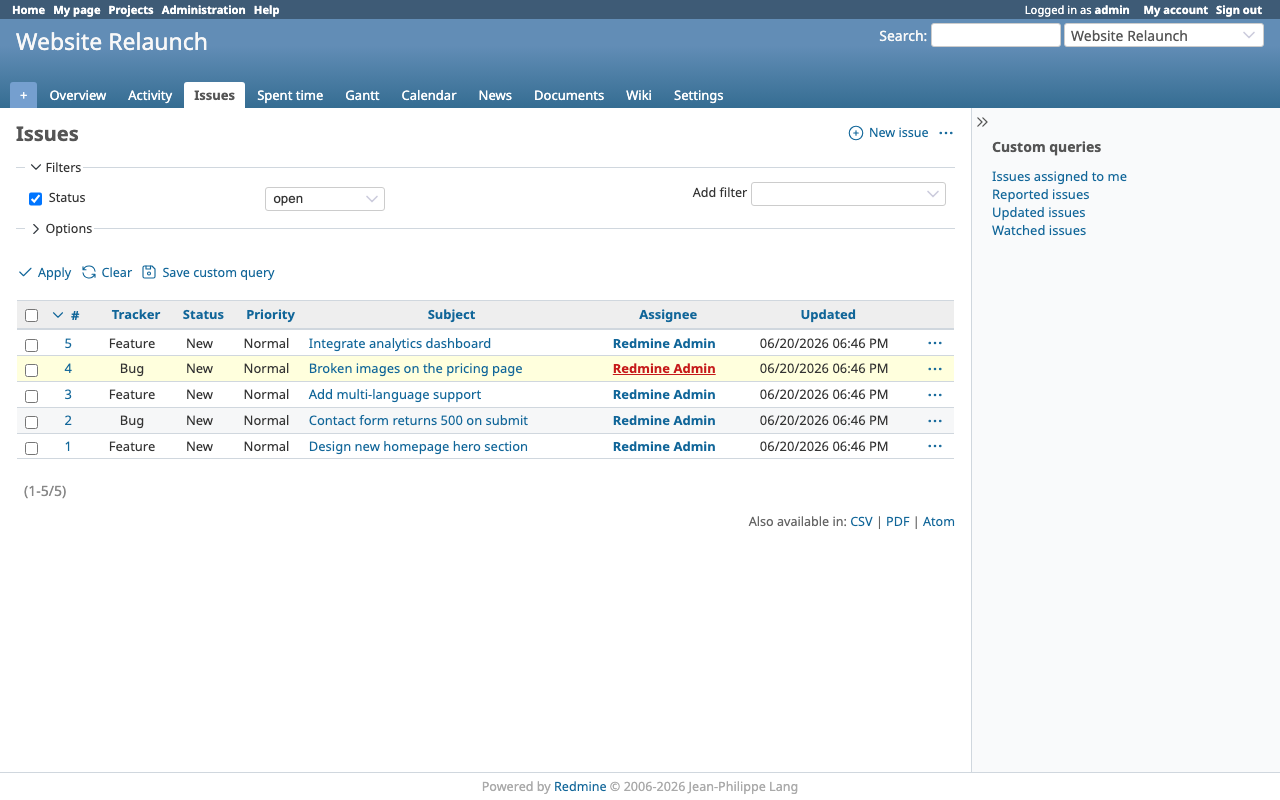Open the Spent time tab
1280x800 pixels.
tap(290, 95)
